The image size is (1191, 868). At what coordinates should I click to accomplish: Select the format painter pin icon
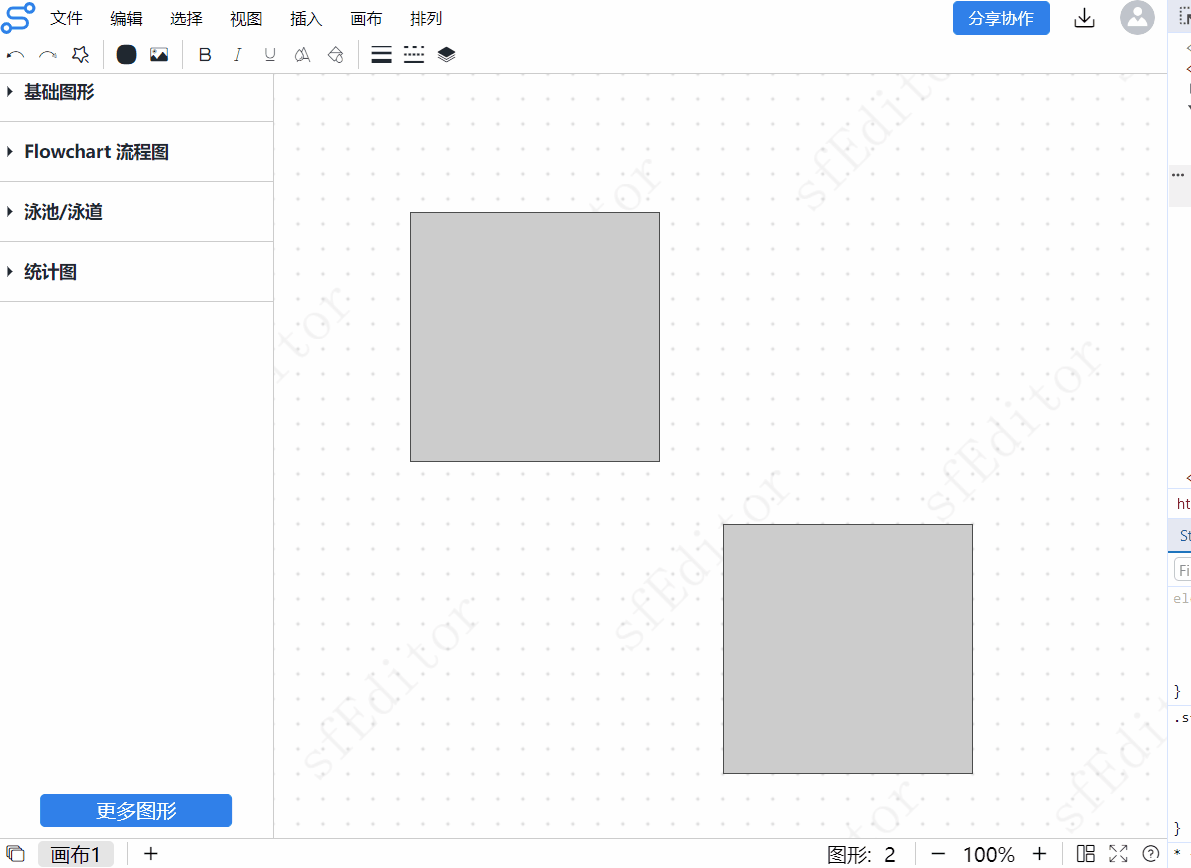click(81, 55)
